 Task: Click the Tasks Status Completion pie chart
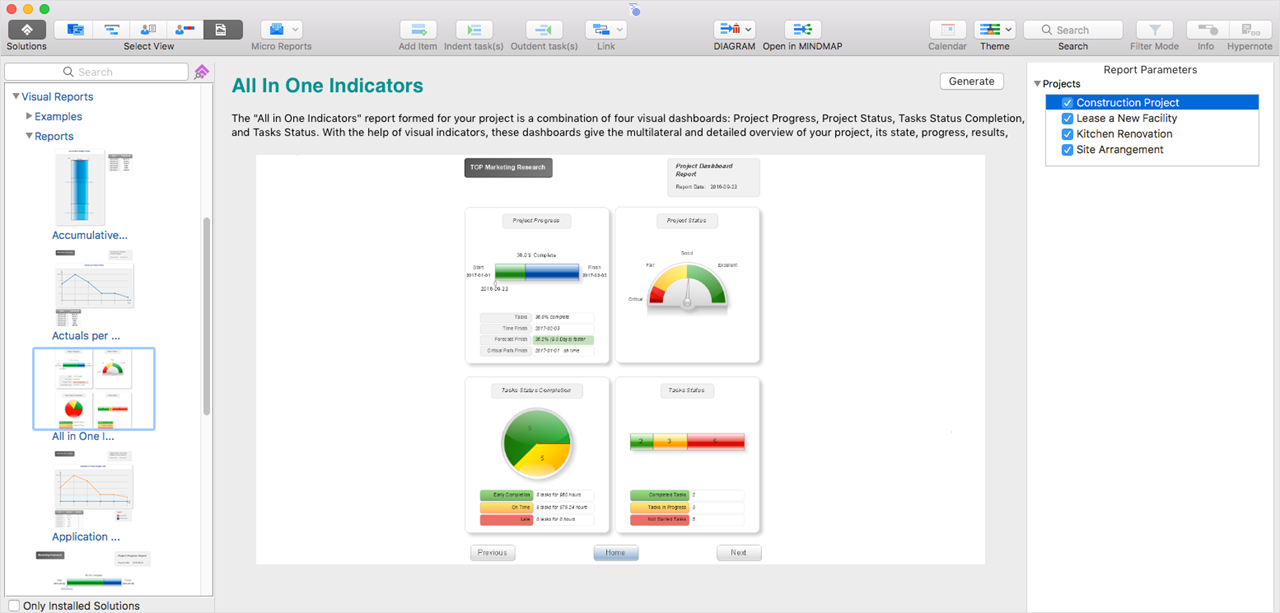(536, 441)
